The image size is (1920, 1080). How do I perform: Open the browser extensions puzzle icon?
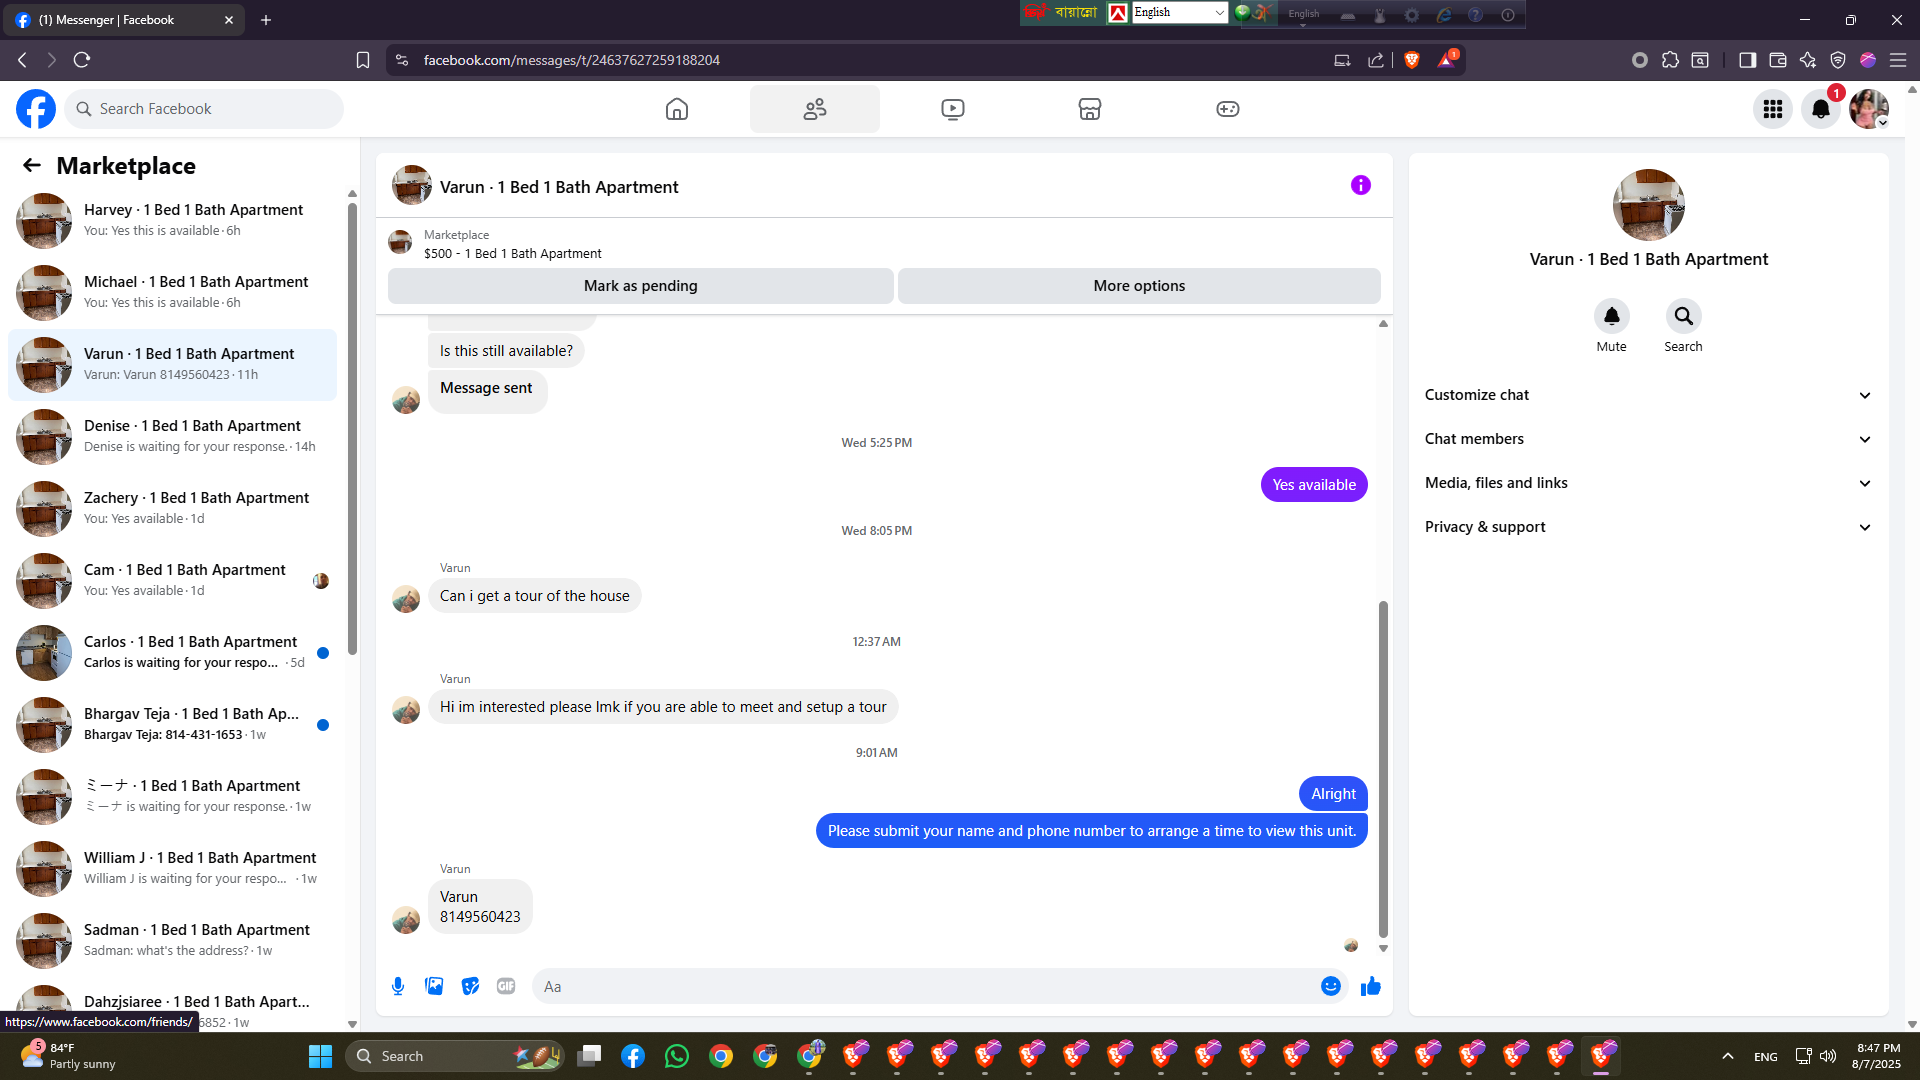(1670, 60)
